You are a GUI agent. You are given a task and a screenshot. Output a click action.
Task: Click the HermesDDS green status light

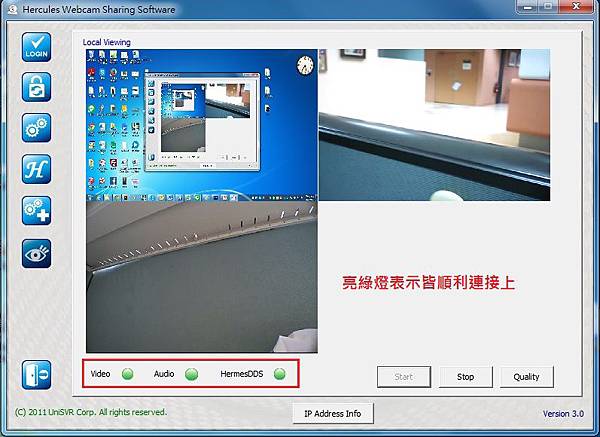(280, 374)
